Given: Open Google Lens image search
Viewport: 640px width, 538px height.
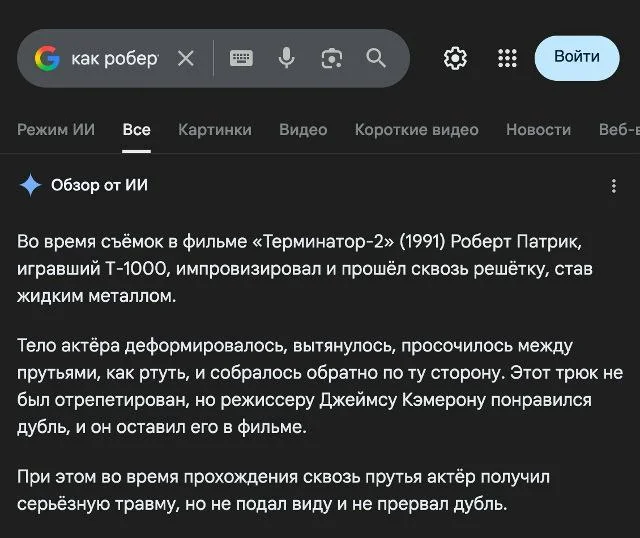Looking at the screenshot, I should [332, 58].
